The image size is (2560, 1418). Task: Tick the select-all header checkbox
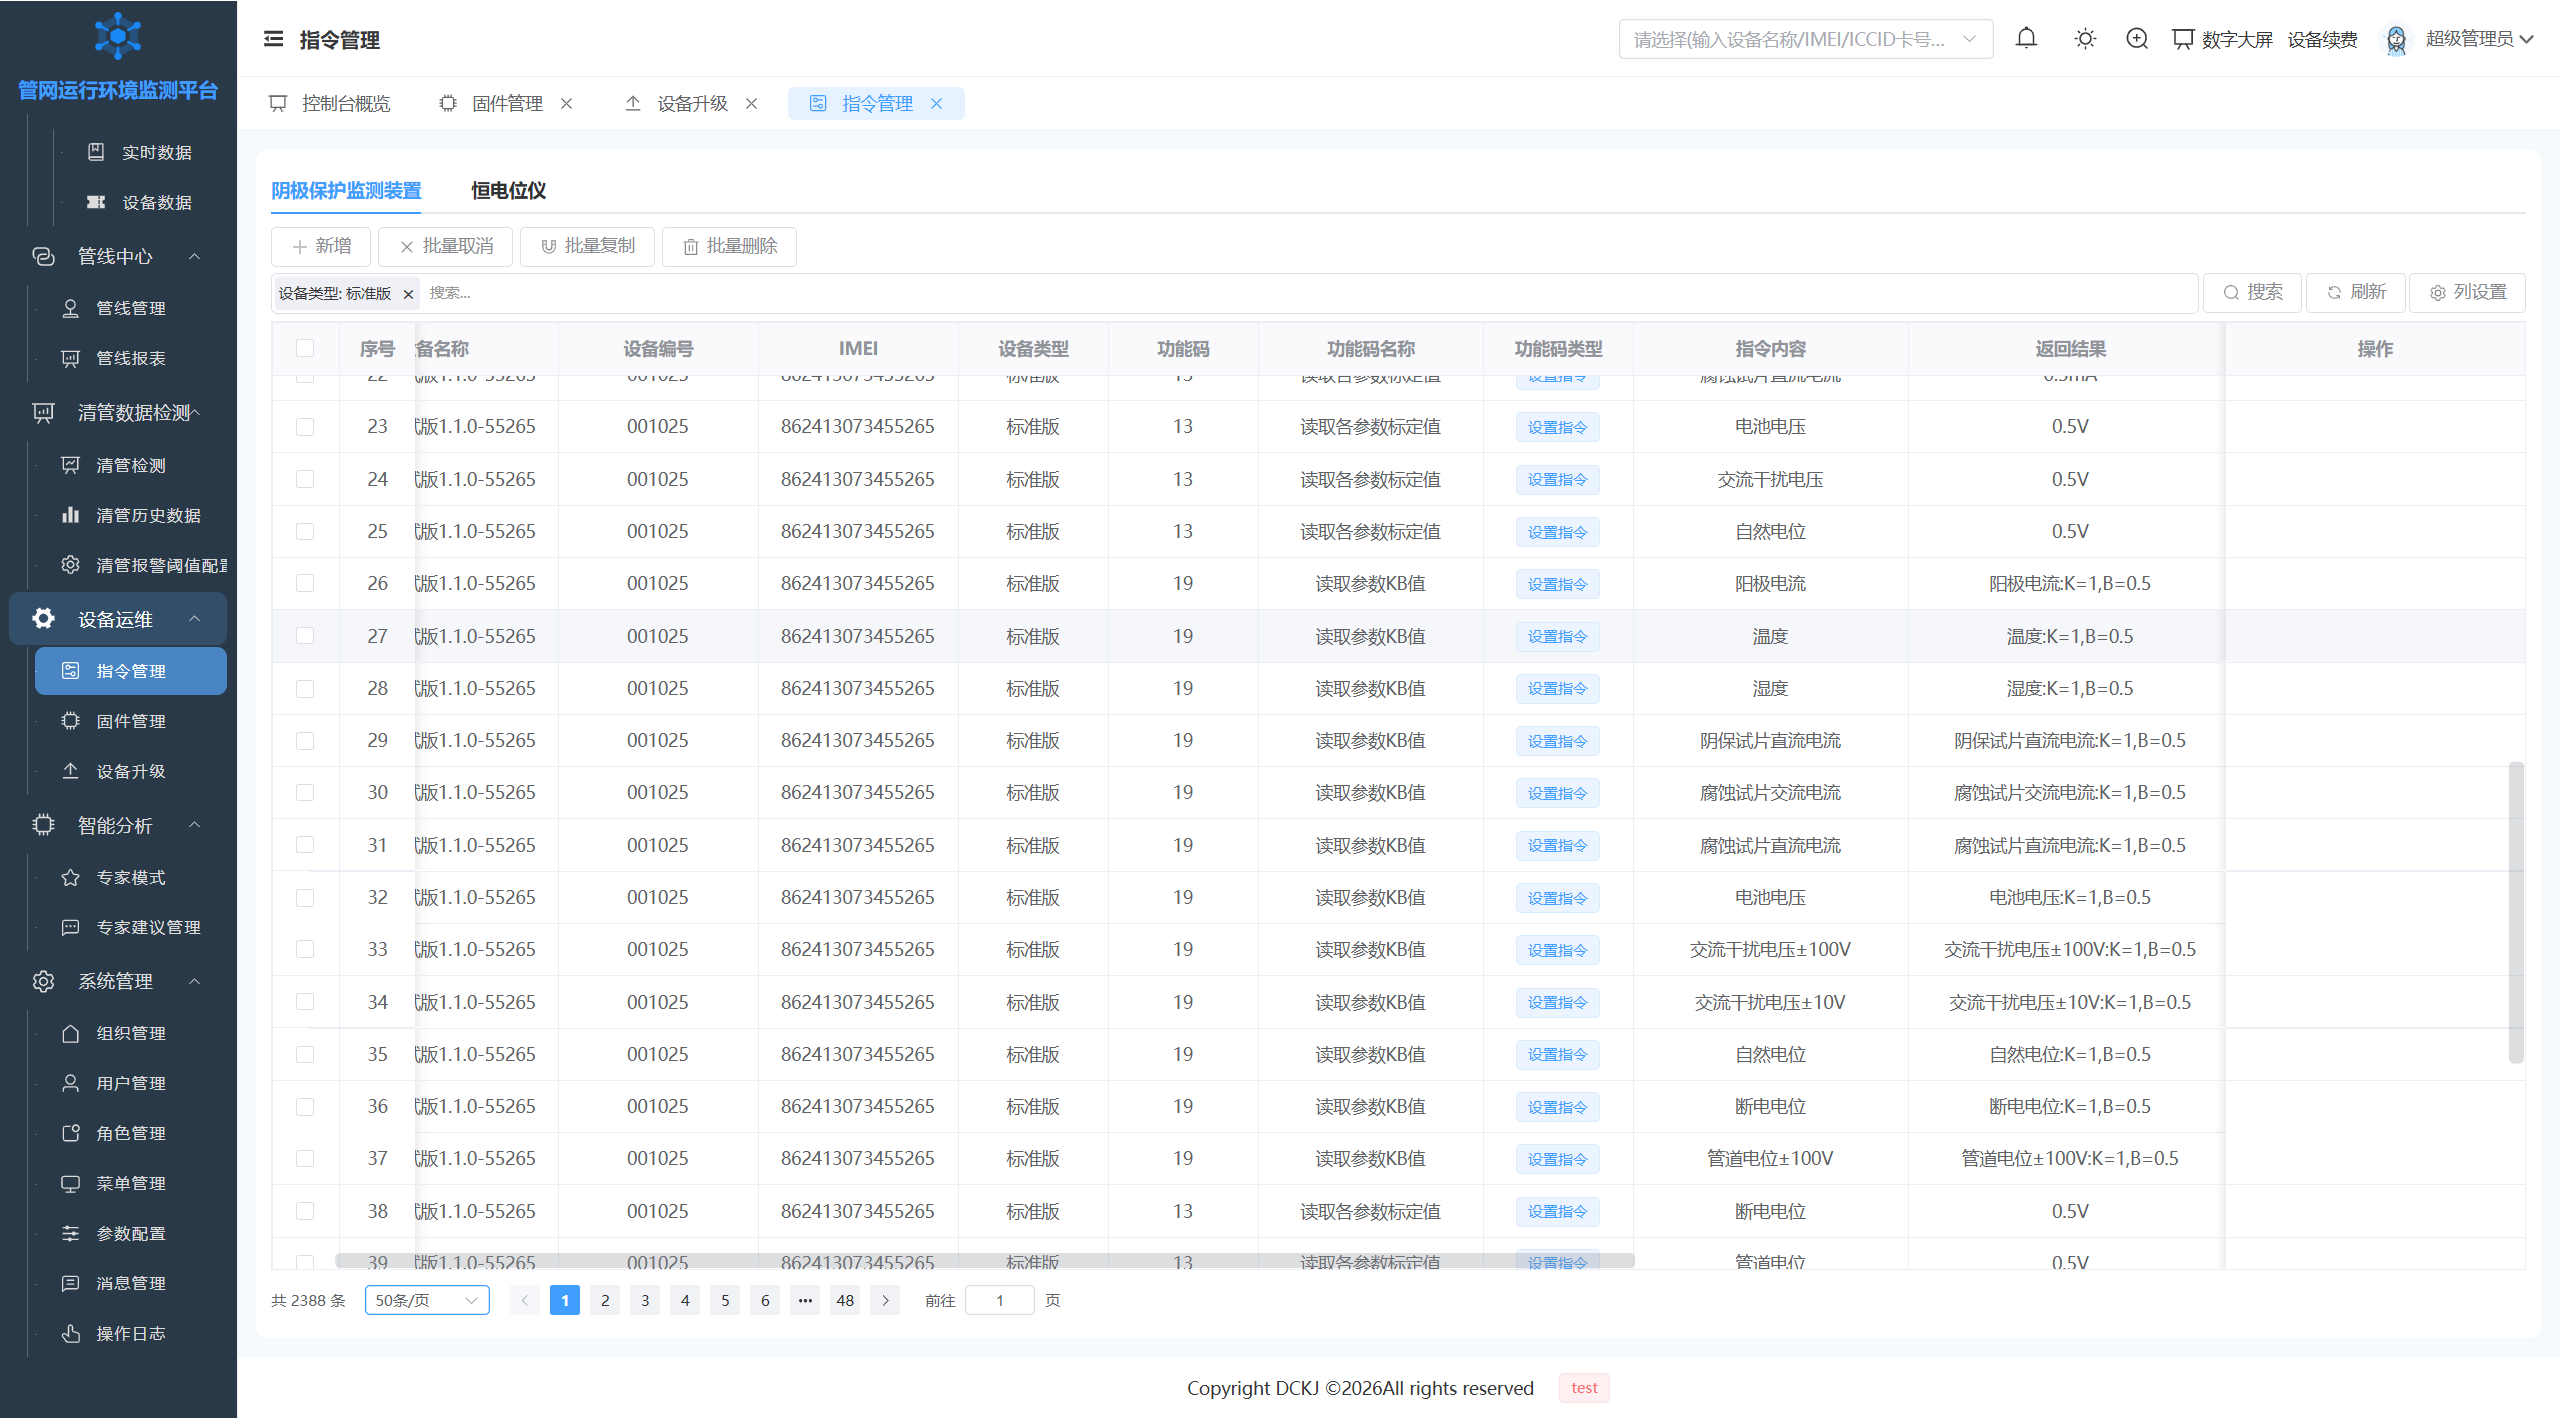coord(305,348)
